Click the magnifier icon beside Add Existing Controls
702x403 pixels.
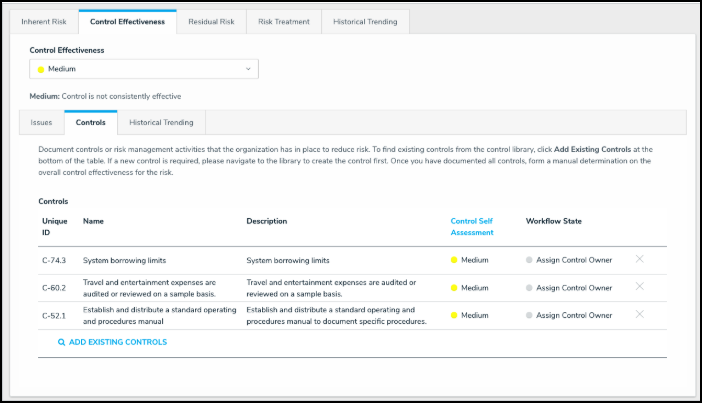pyautogui.click(x=61, y=342)
